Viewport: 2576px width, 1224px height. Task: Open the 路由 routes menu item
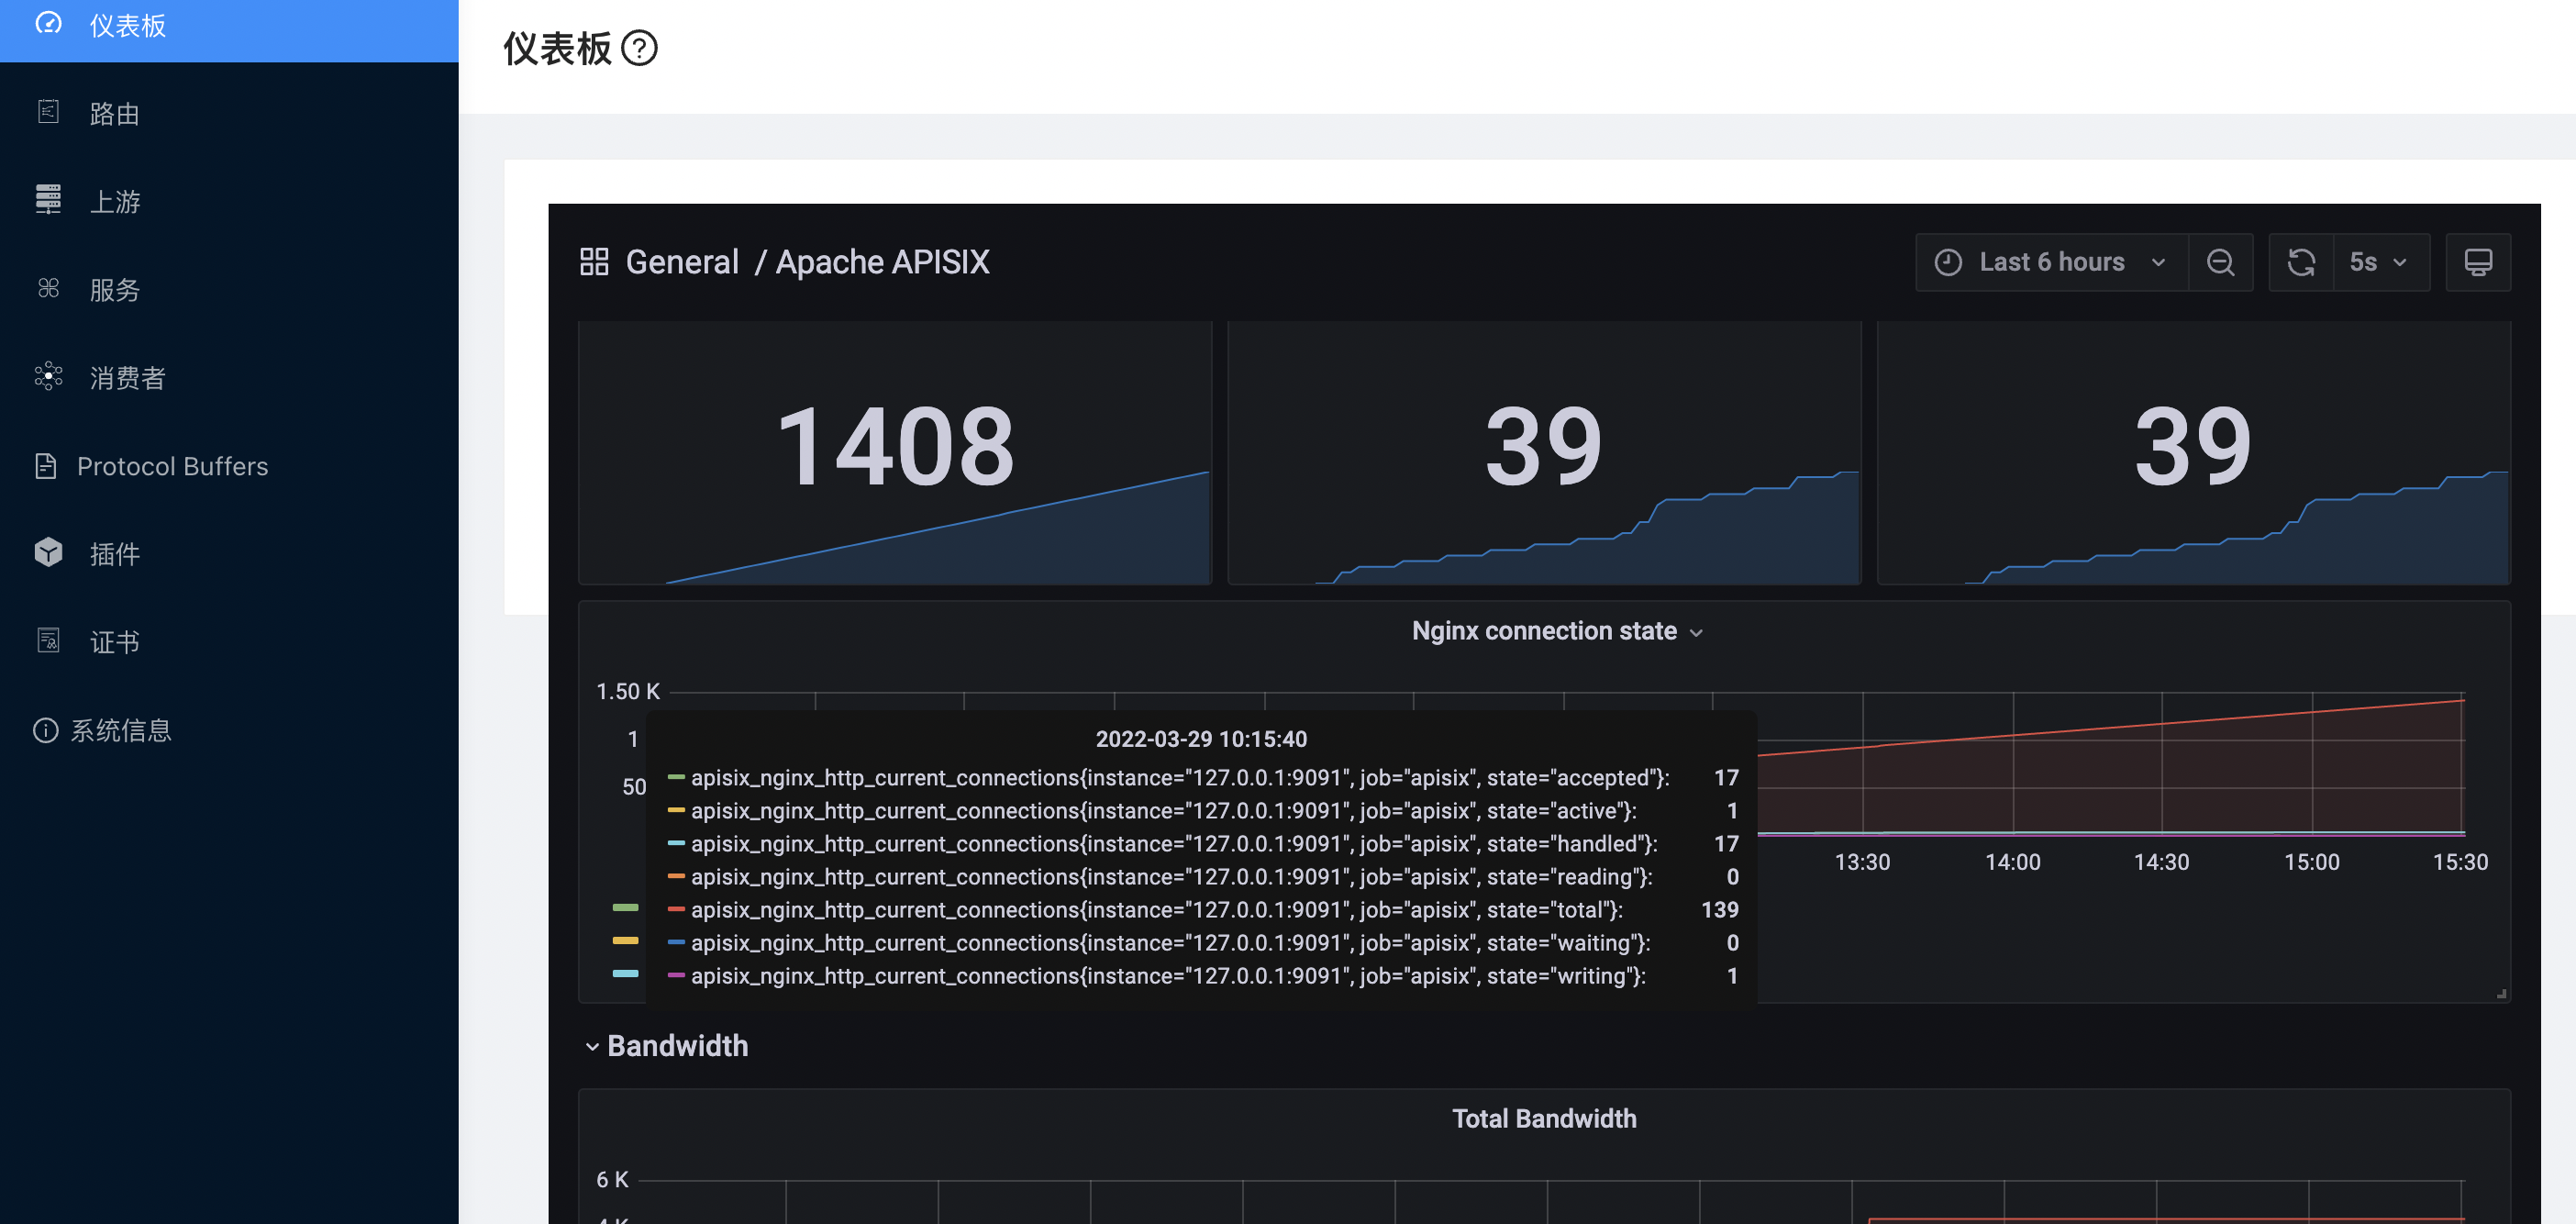point(229,113)
